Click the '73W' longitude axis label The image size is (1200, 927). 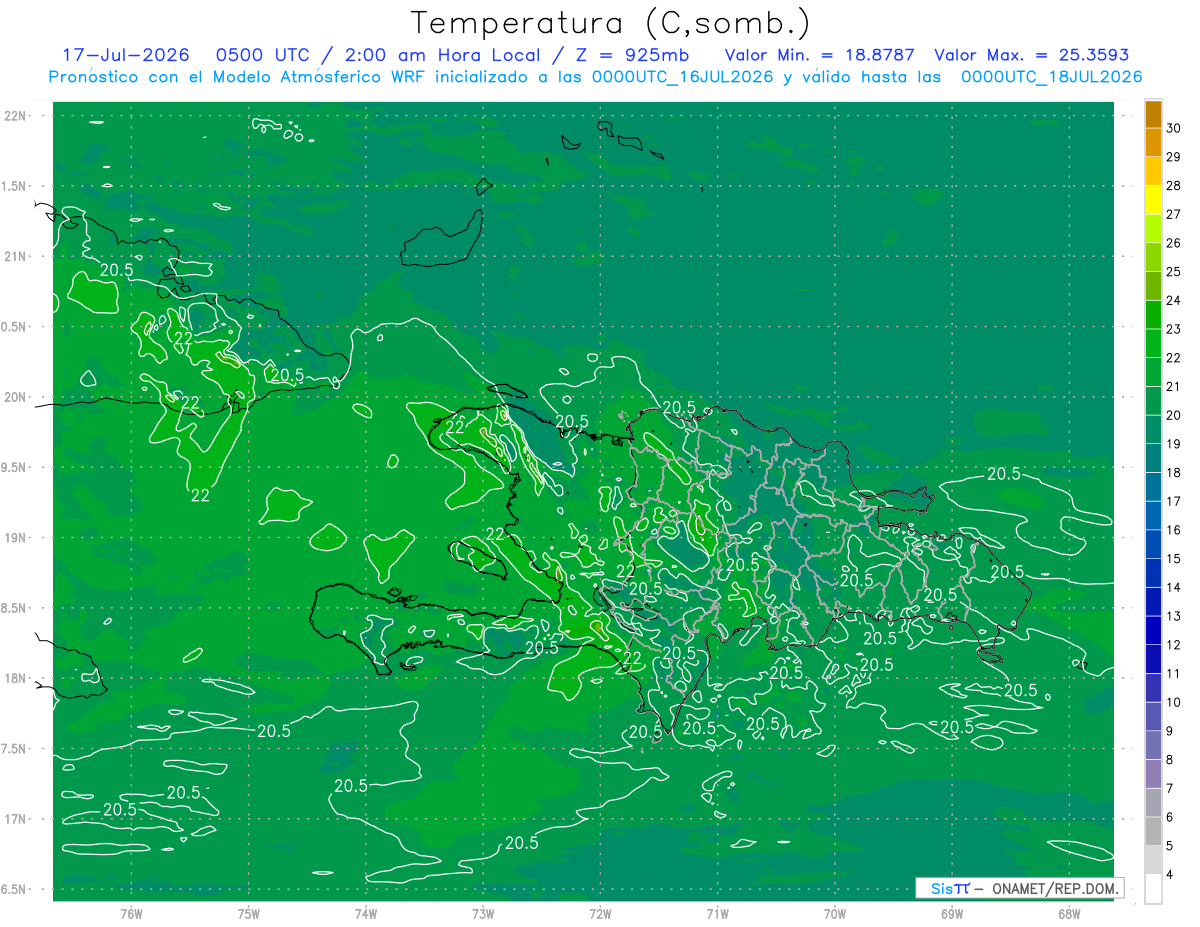(483, 913)
